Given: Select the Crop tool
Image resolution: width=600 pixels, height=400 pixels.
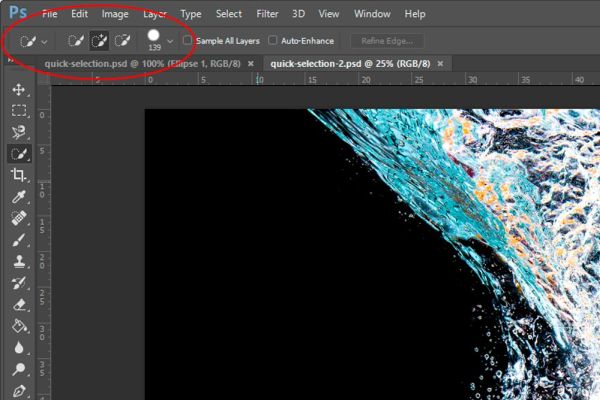Looking at the screenshot, I should point(18,175).
